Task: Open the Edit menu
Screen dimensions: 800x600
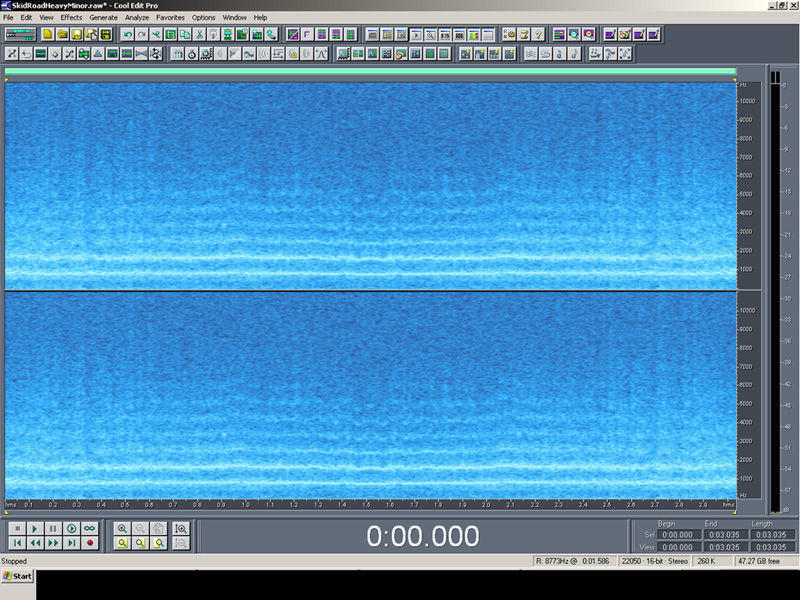Action: [26, 17]
